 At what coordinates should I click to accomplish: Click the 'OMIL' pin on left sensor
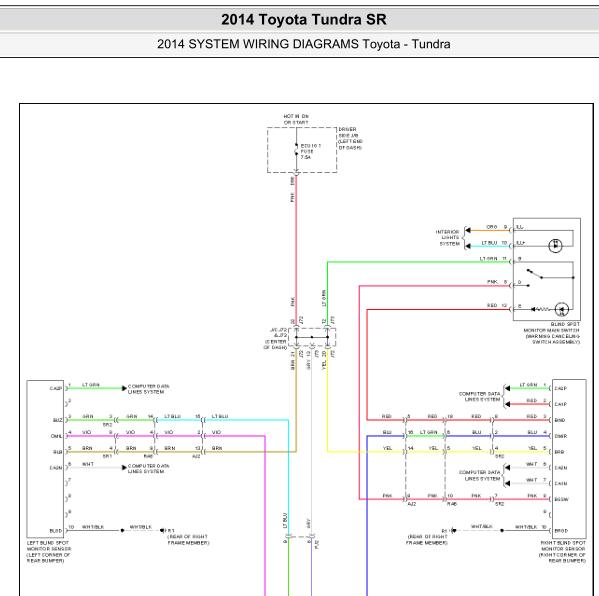click(x=57, y=436)
